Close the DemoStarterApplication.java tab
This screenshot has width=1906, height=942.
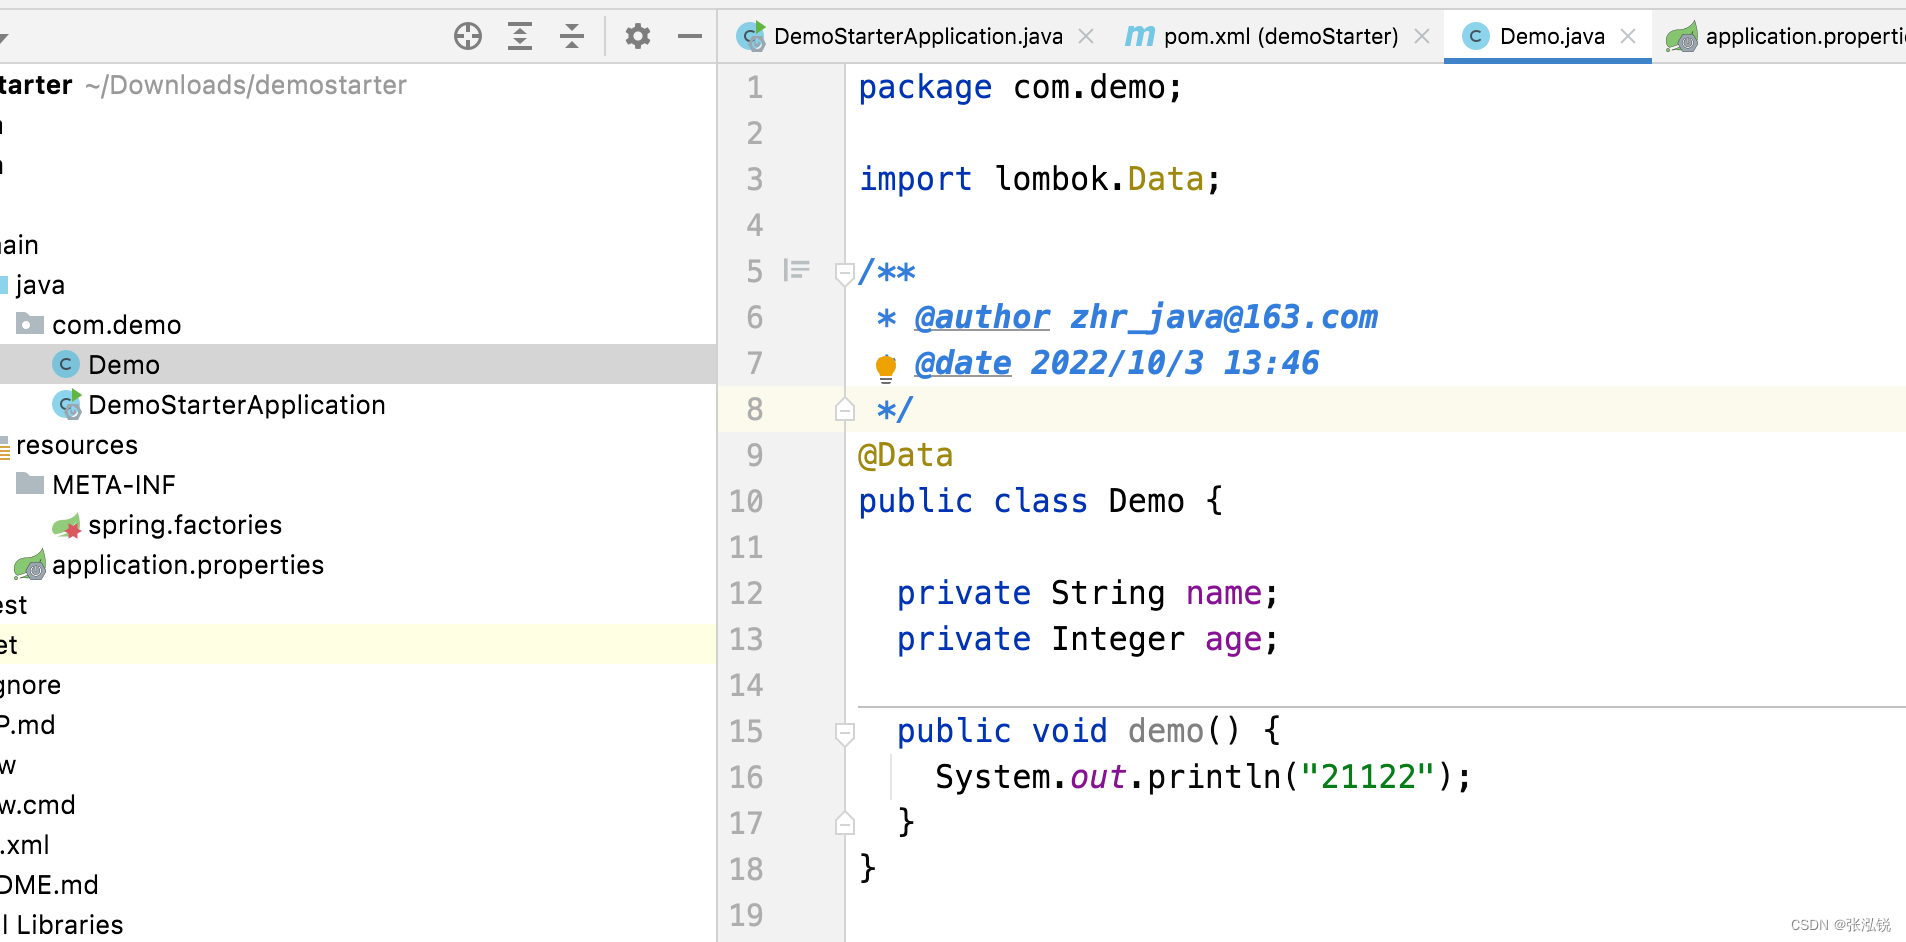(1086, 37)
